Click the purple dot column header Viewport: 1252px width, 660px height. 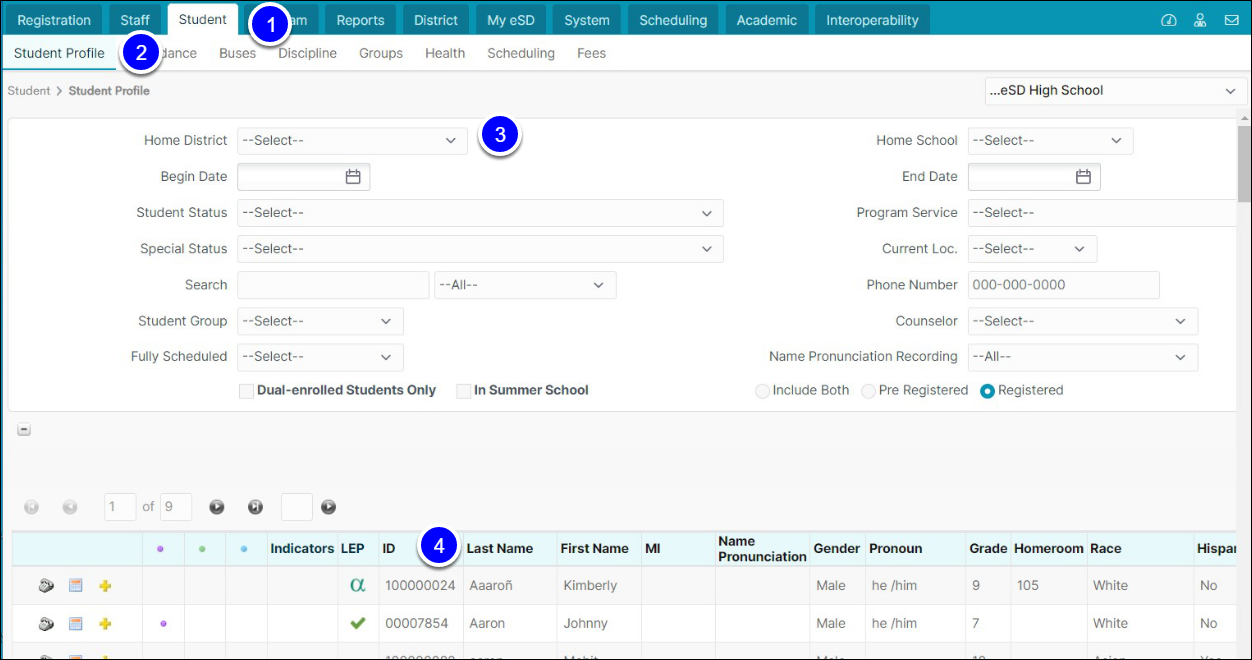click(161, 549)
